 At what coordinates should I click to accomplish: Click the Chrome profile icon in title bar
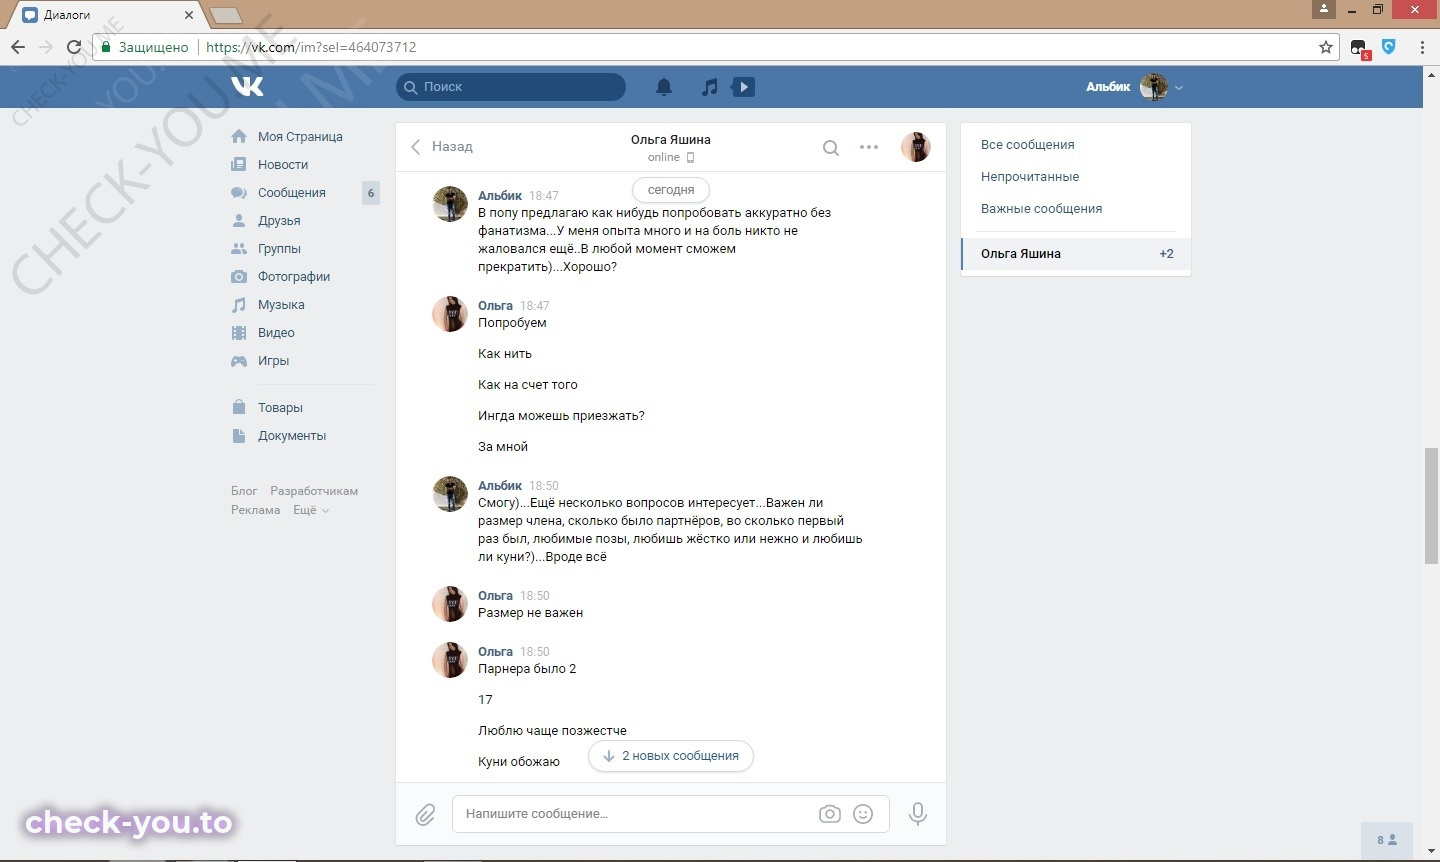[1324, 9]
